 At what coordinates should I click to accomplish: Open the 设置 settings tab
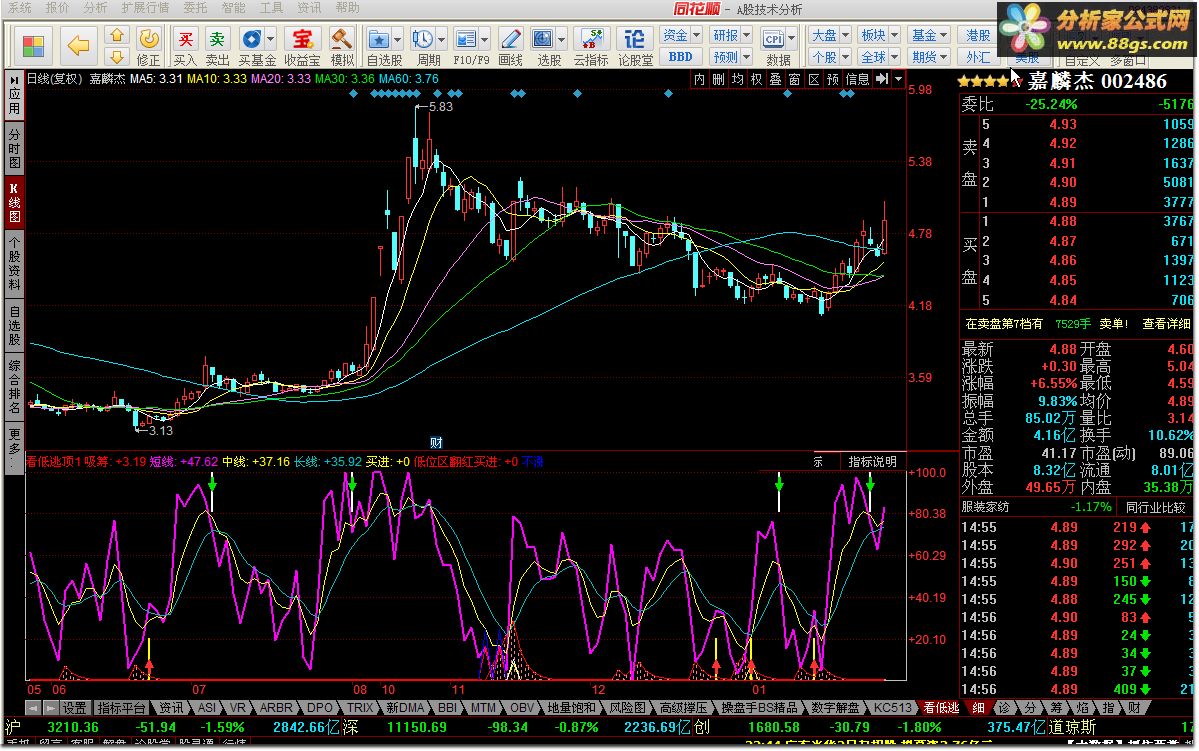[x=74, y=707]
